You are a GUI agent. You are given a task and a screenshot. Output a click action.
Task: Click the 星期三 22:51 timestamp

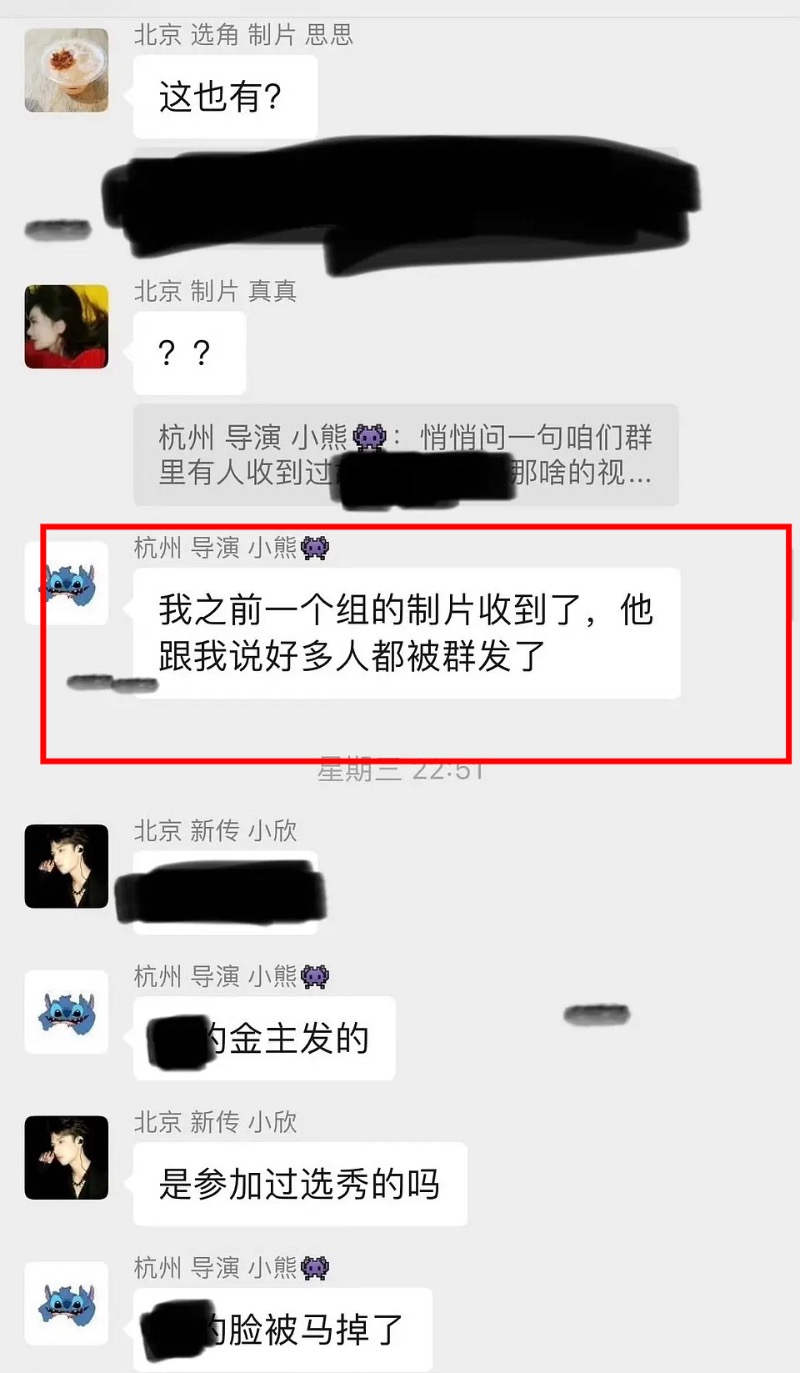coord(401,771)
